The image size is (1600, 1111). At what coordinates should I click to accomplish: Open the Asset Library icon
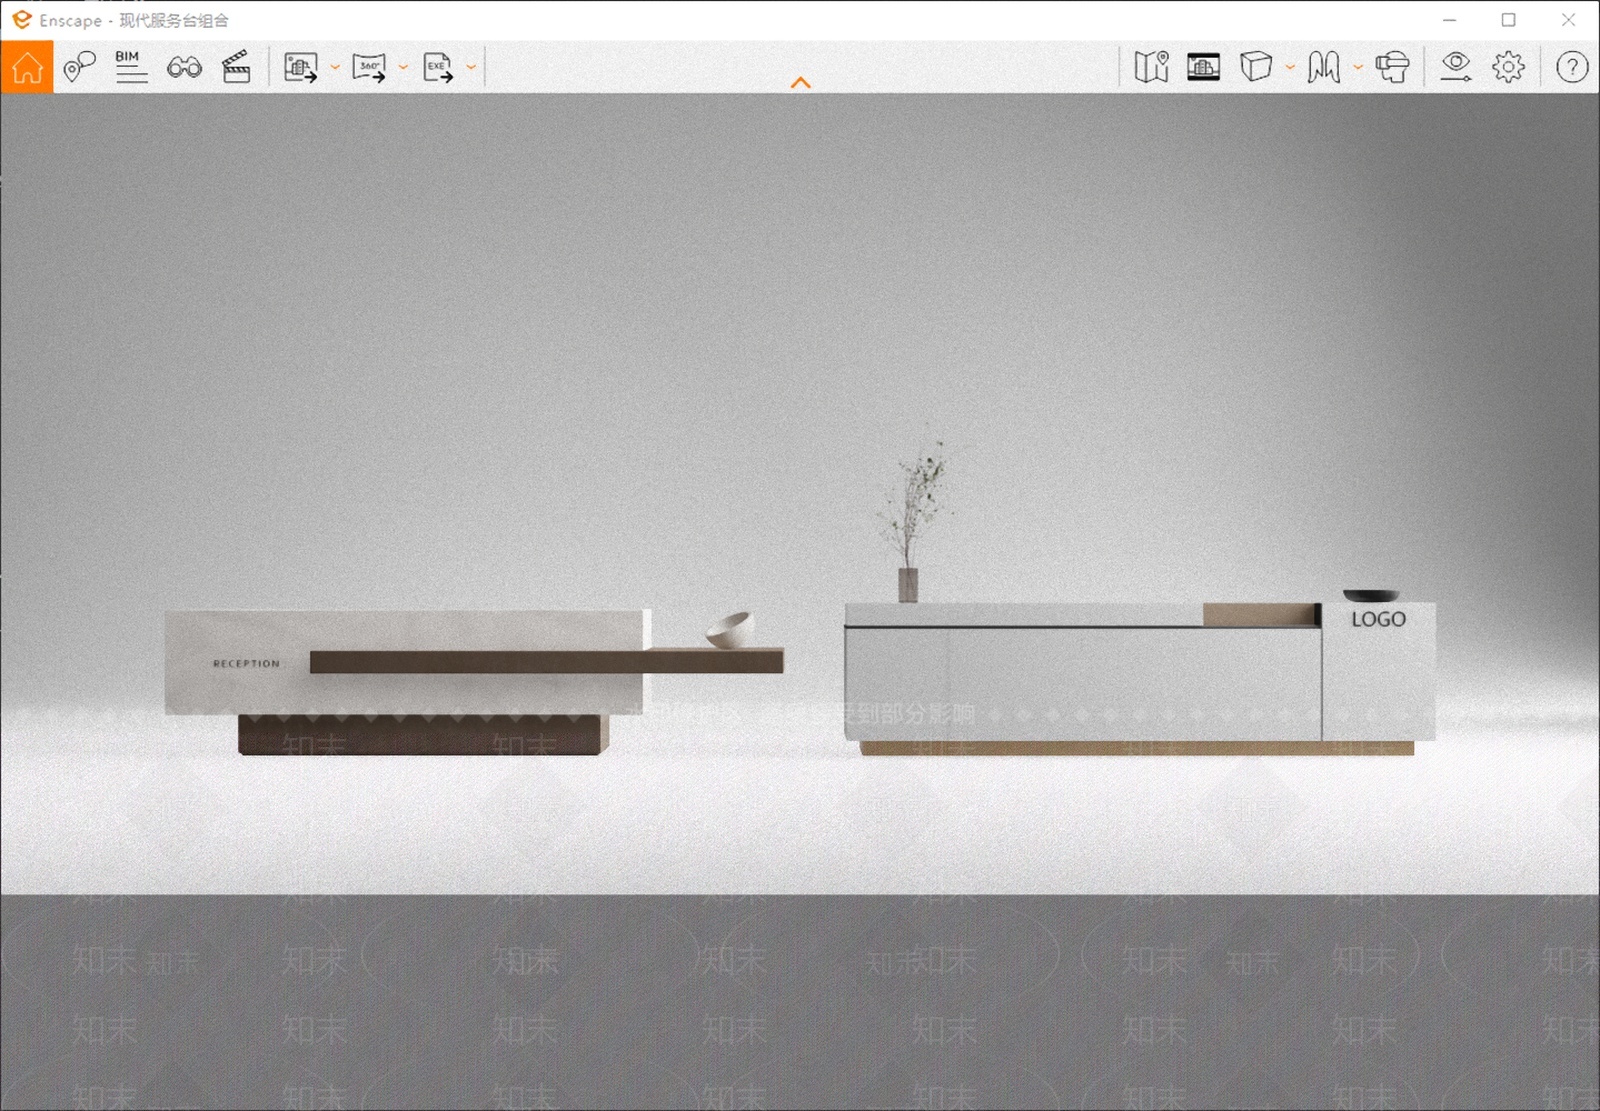(x=1204, y=67)
